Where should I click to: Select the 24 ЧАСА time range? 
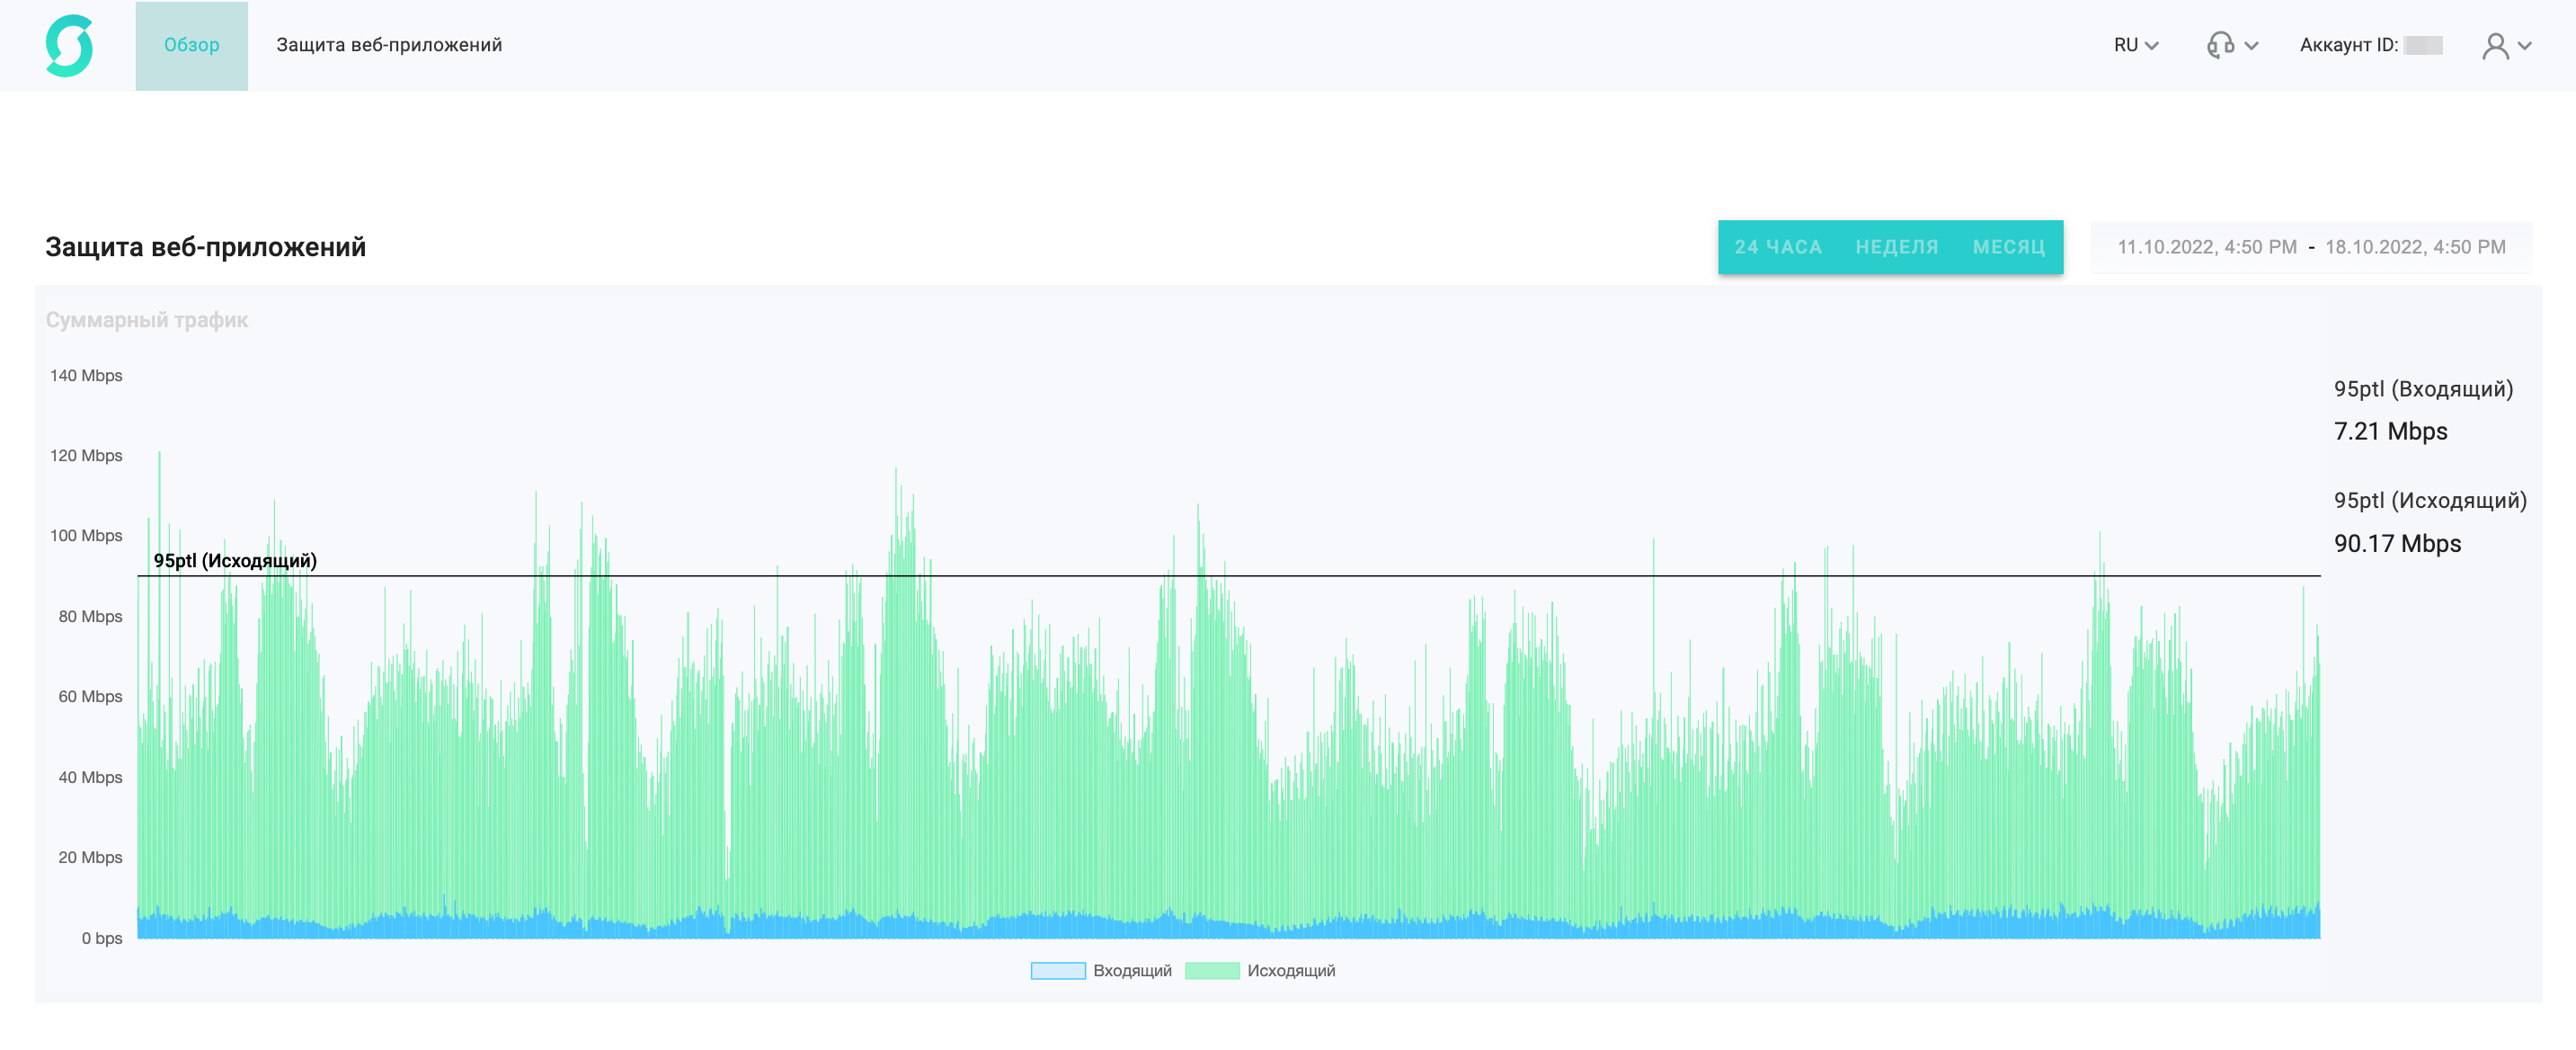tap(1777, 247)
